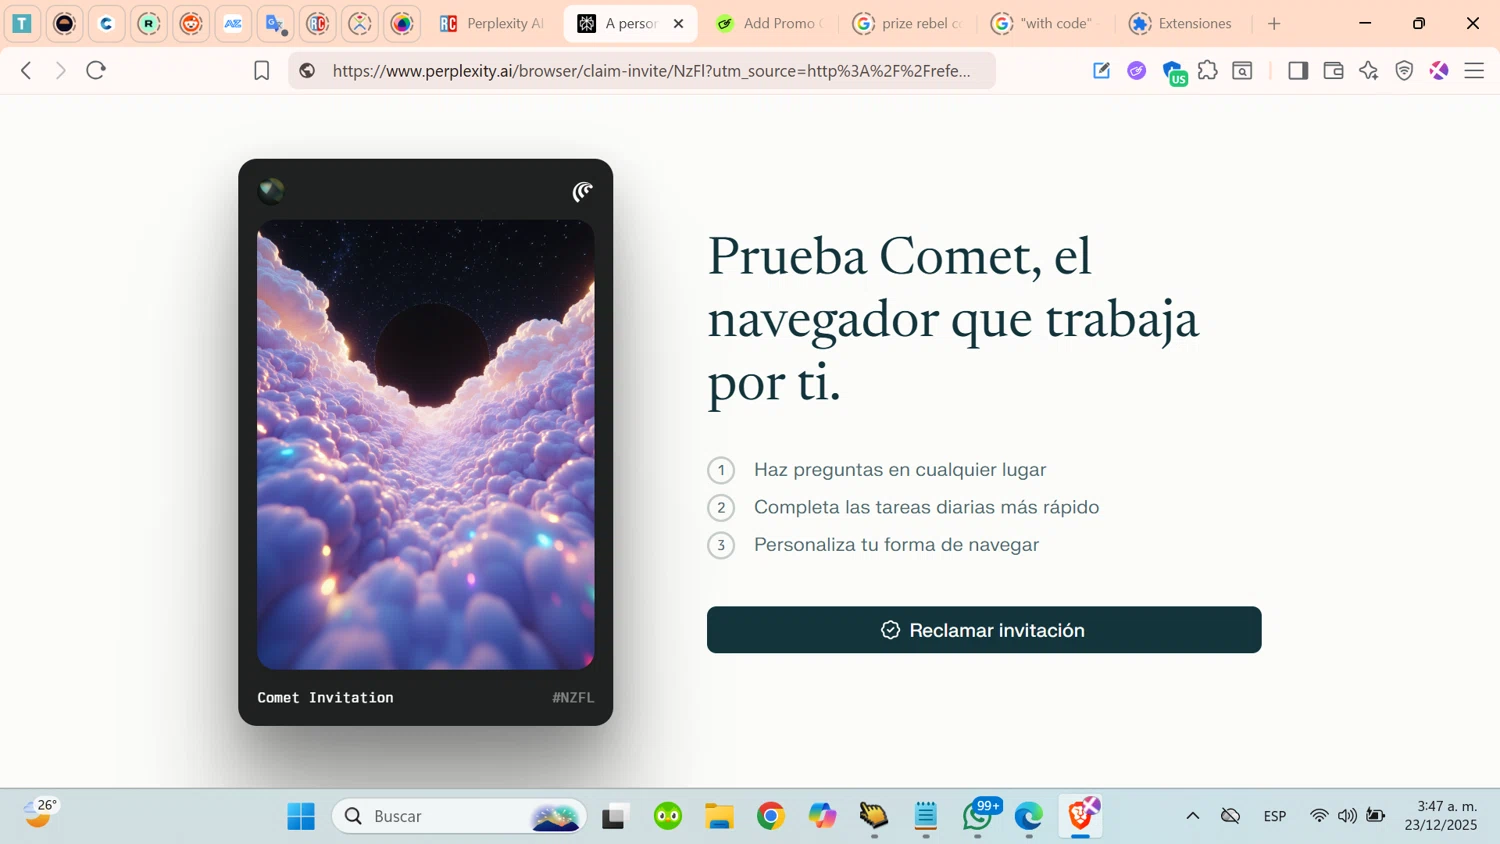View site info globe icon in address bar
The height and width of the screenshot is (844, 1500).
pyautogui.click(x=308, y=71)
